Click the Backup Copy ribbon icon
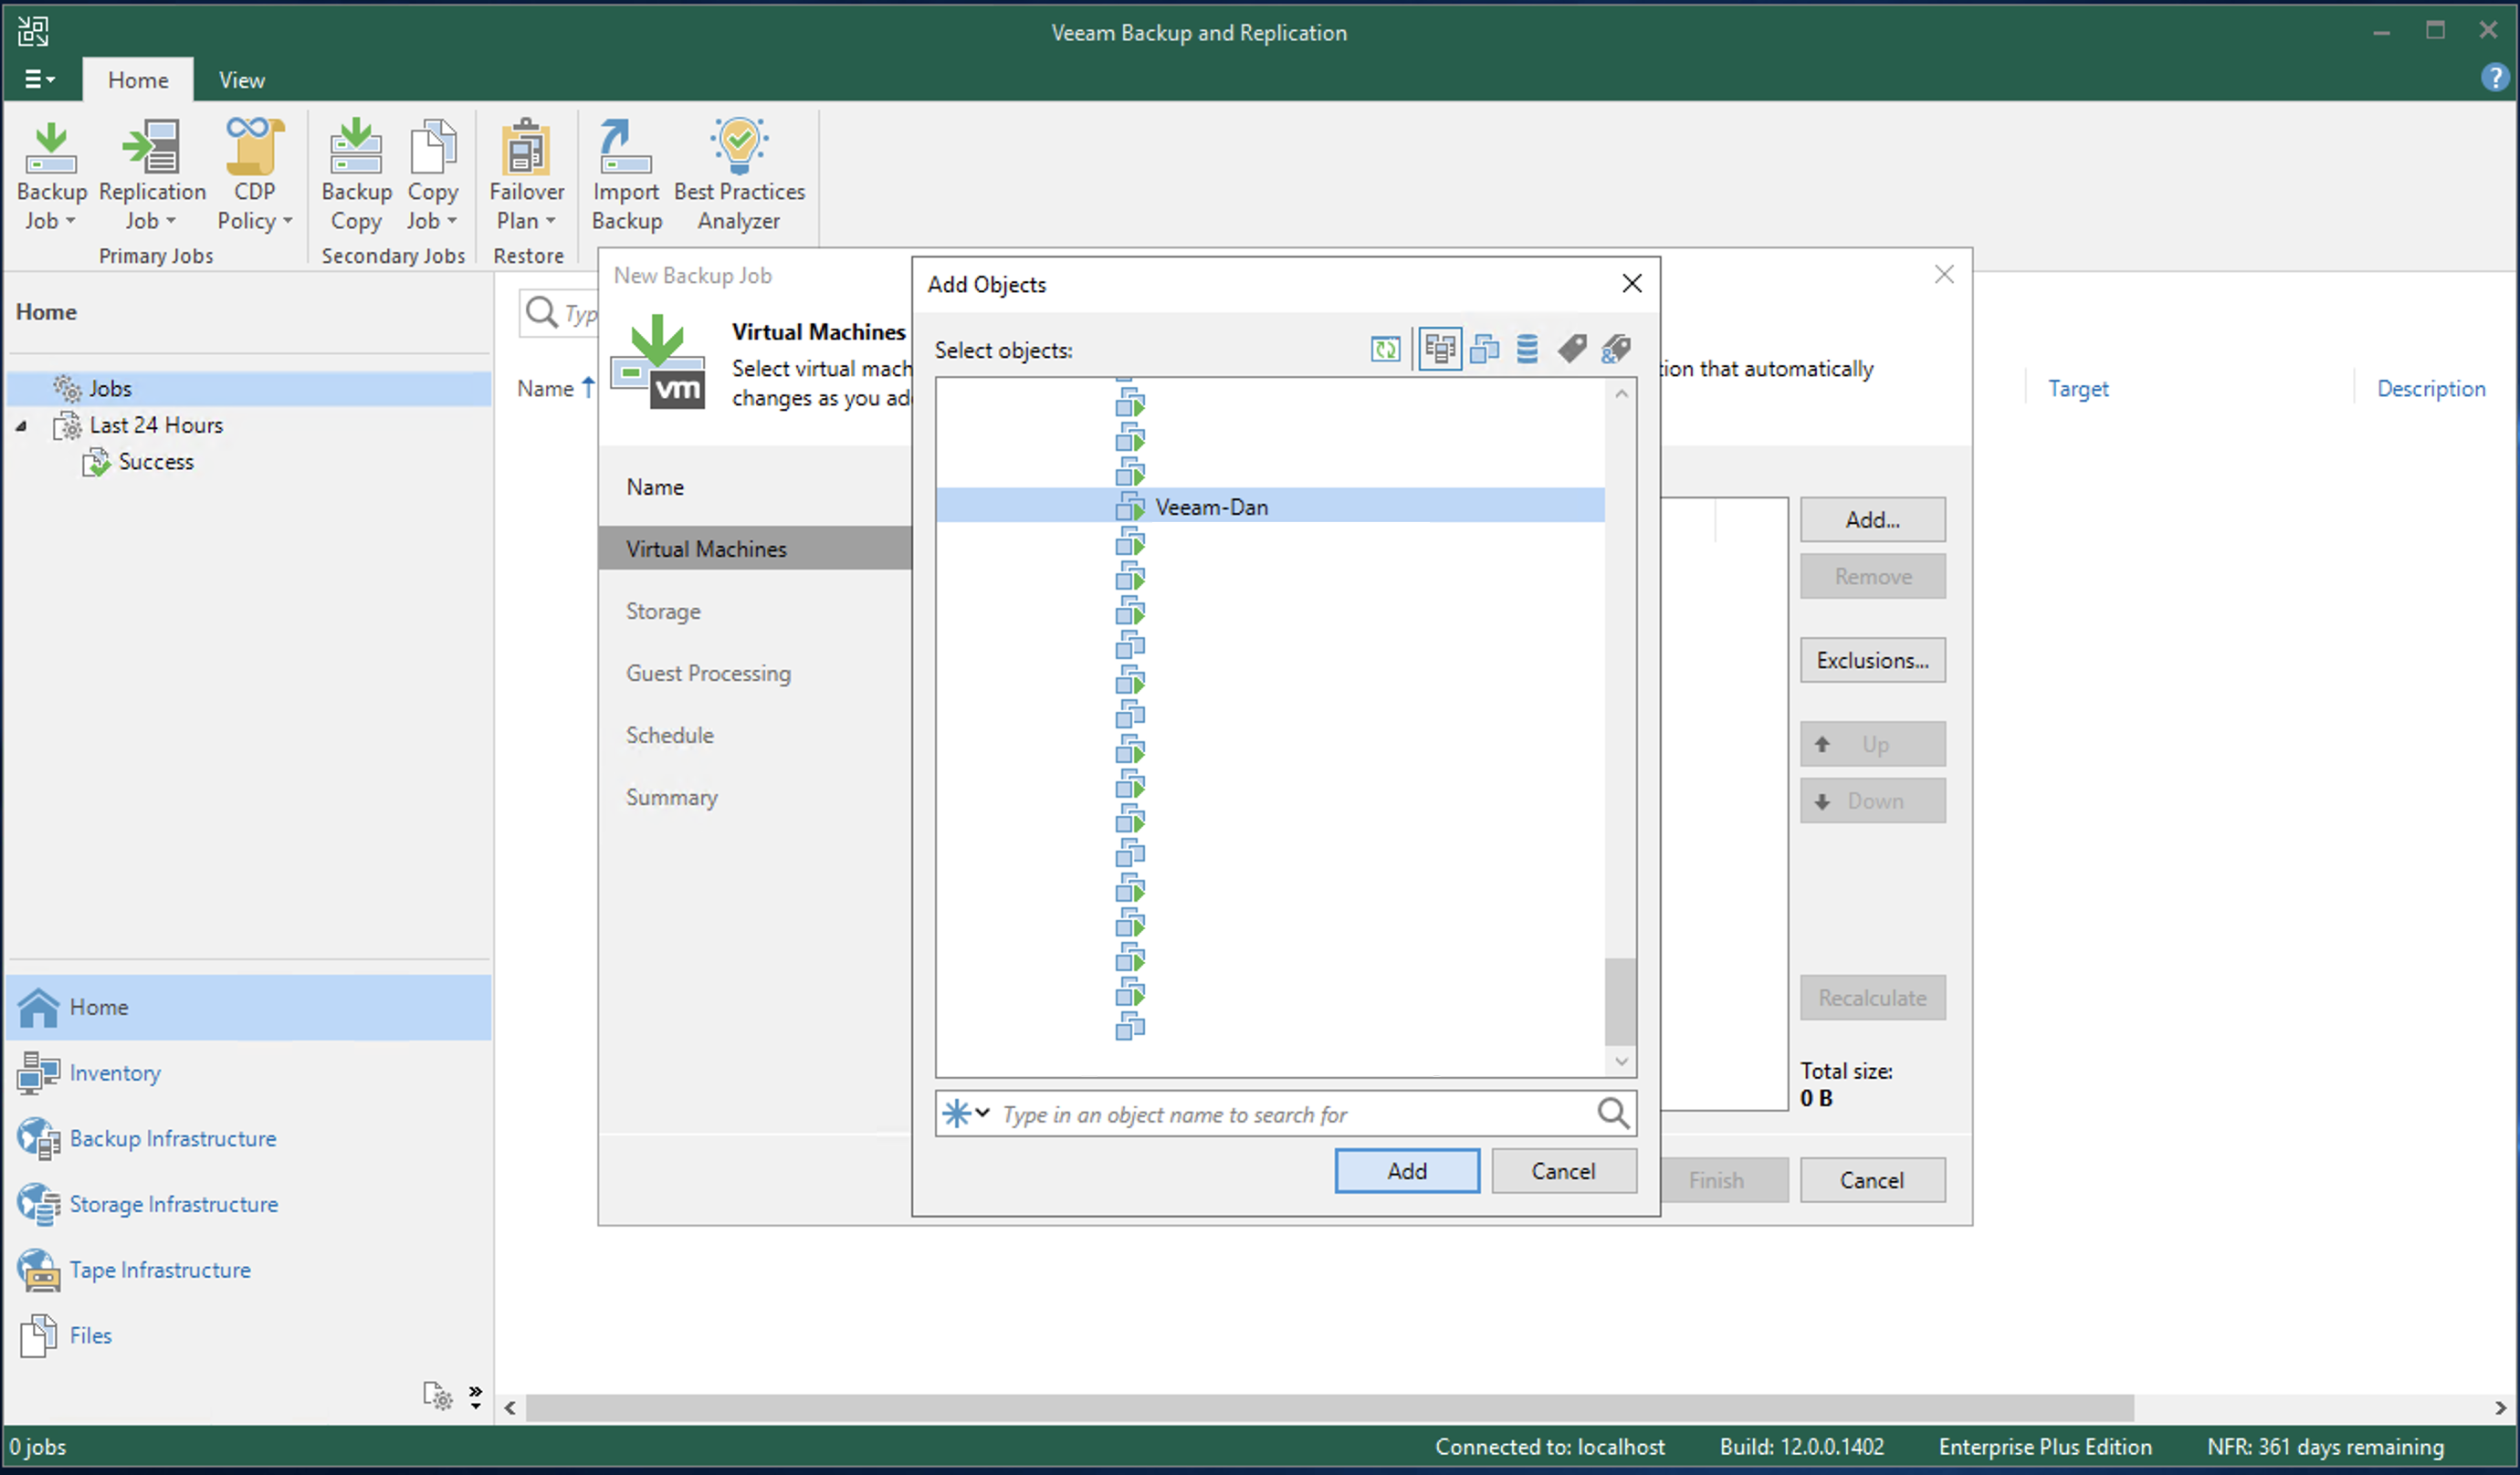2520x1475 pixels. tap(356, 147)
